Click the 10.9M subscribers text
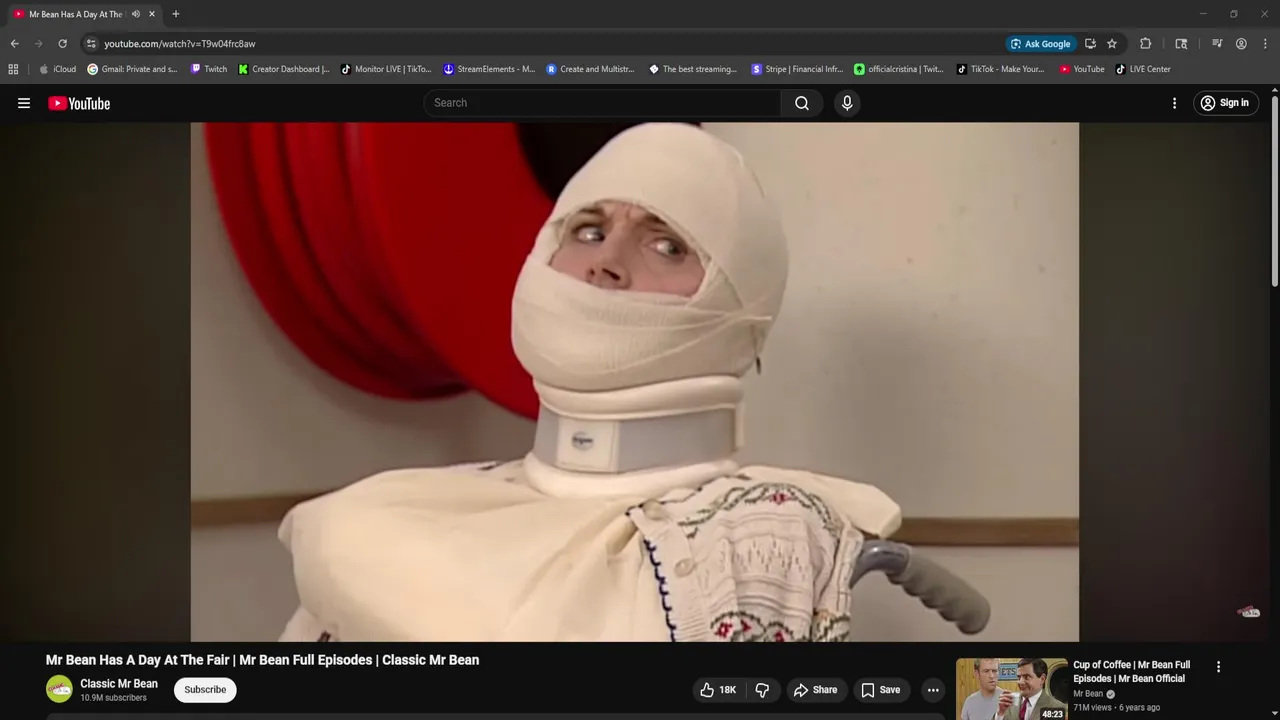The width and height of the screenshot is (1280, 720). click(x=113, y=698)
